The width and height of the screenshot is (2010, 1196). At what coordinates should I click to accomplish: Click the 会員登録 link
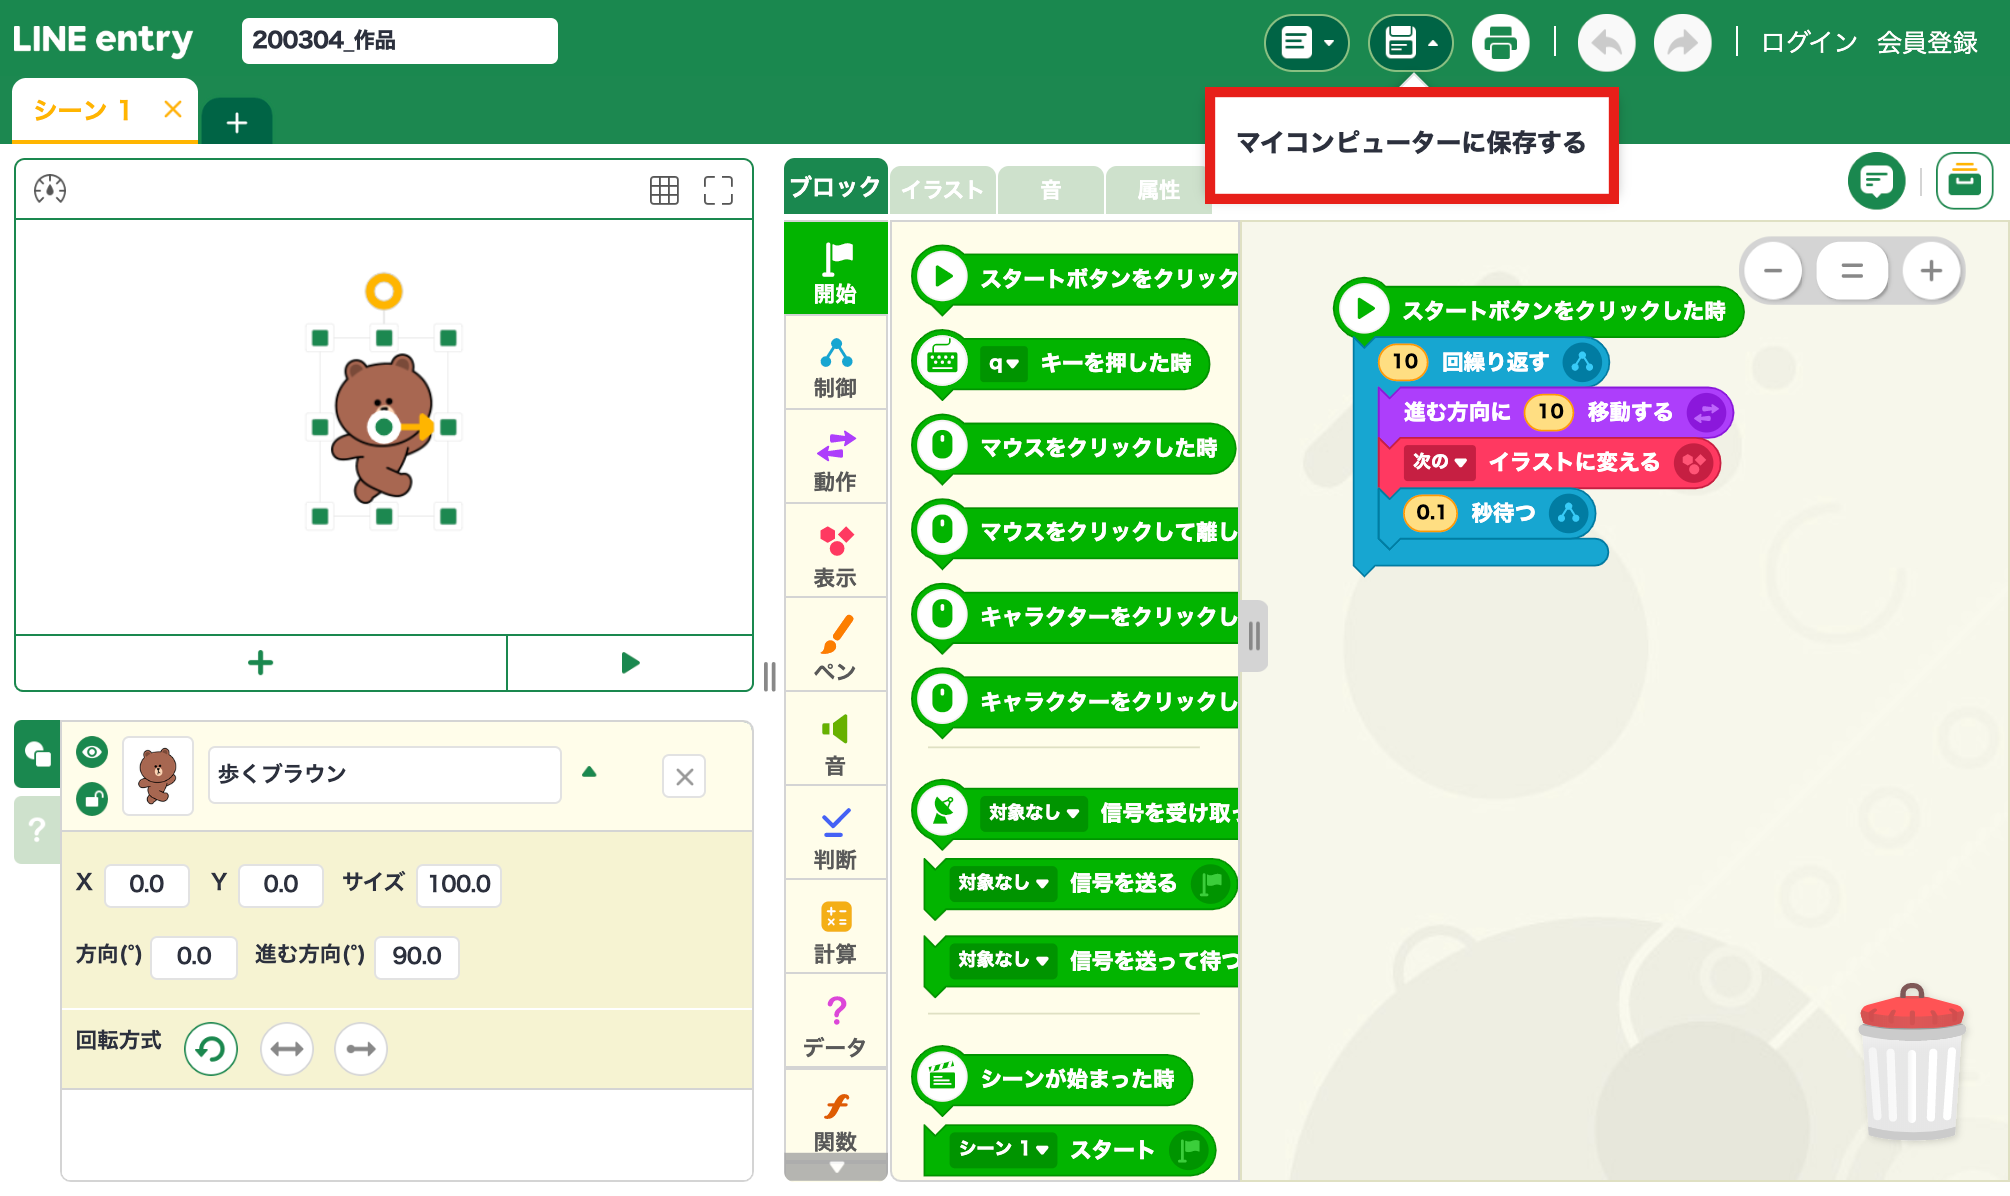pos(1927,43)
